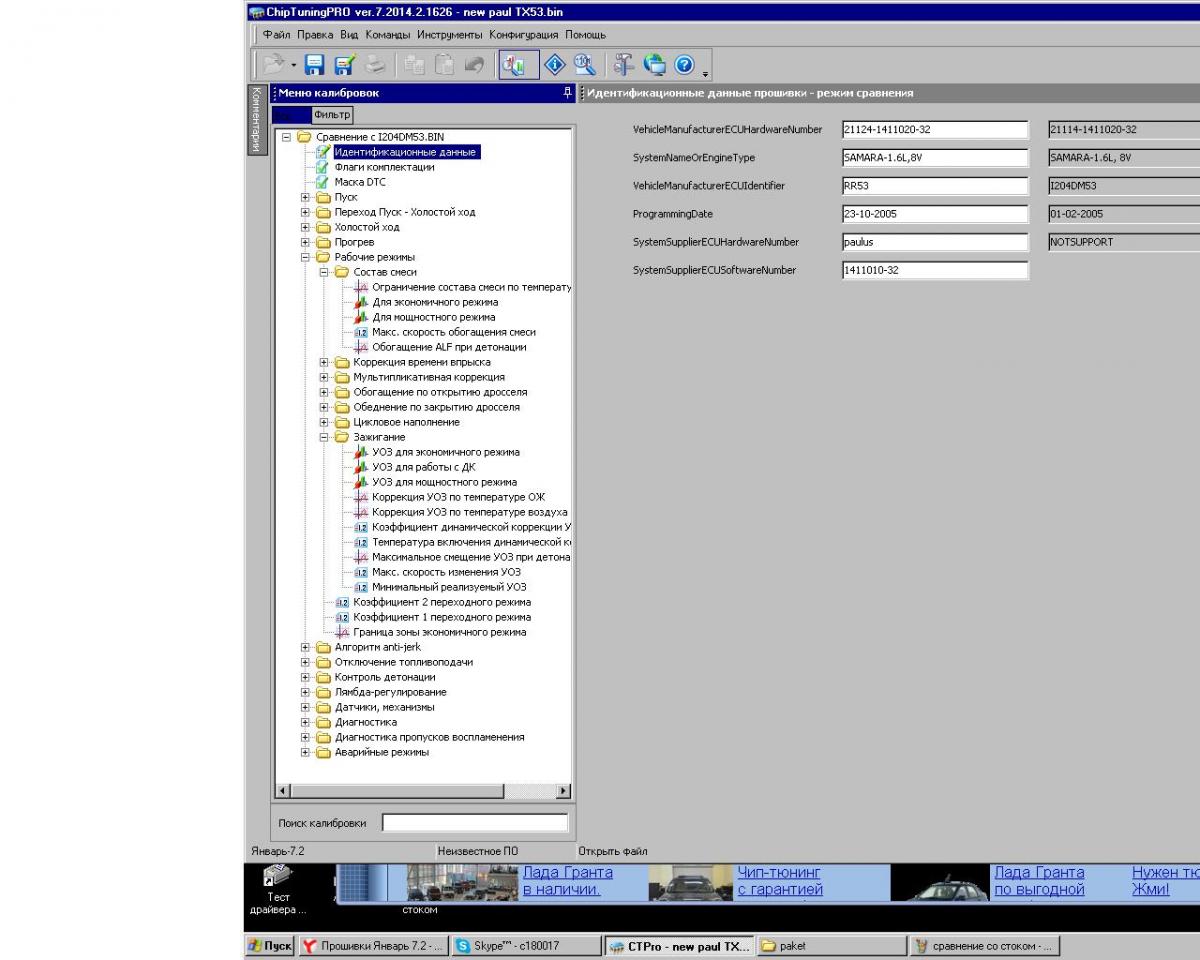Open the Команды menu

coord(388,35)
